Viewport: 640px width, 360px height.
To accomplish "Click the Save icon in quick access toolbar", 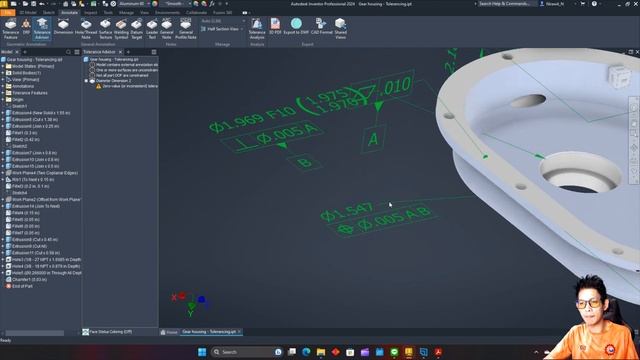I will 33,4.
